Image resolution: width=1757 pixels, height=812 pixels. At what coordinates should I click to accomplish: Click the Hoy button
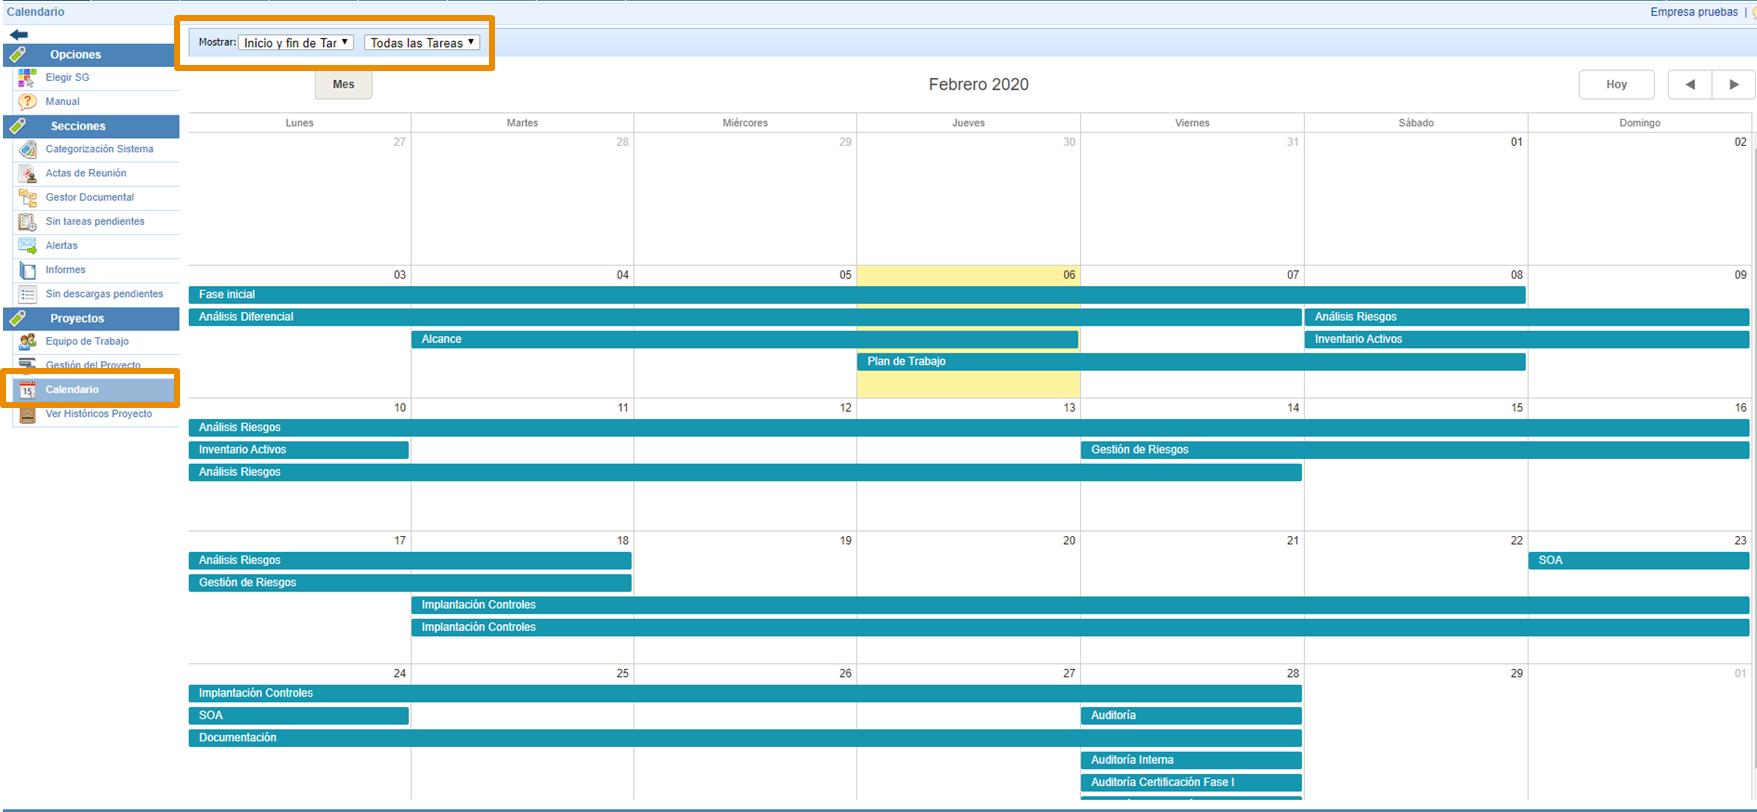1616,85
